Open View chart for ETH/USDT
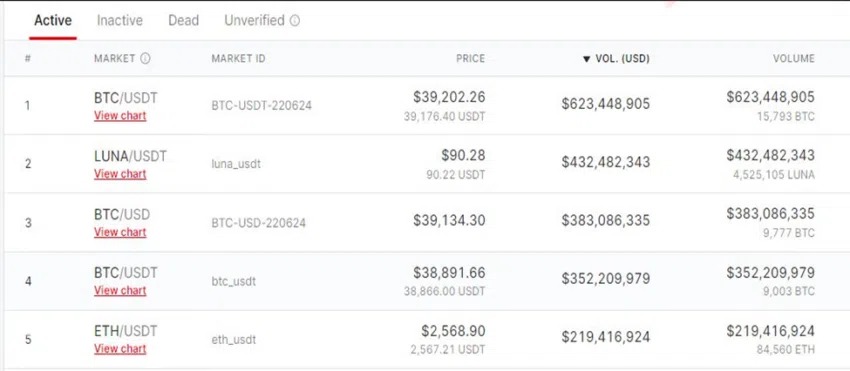This screenshot has height=371, width=850. [x=120, y=349]
